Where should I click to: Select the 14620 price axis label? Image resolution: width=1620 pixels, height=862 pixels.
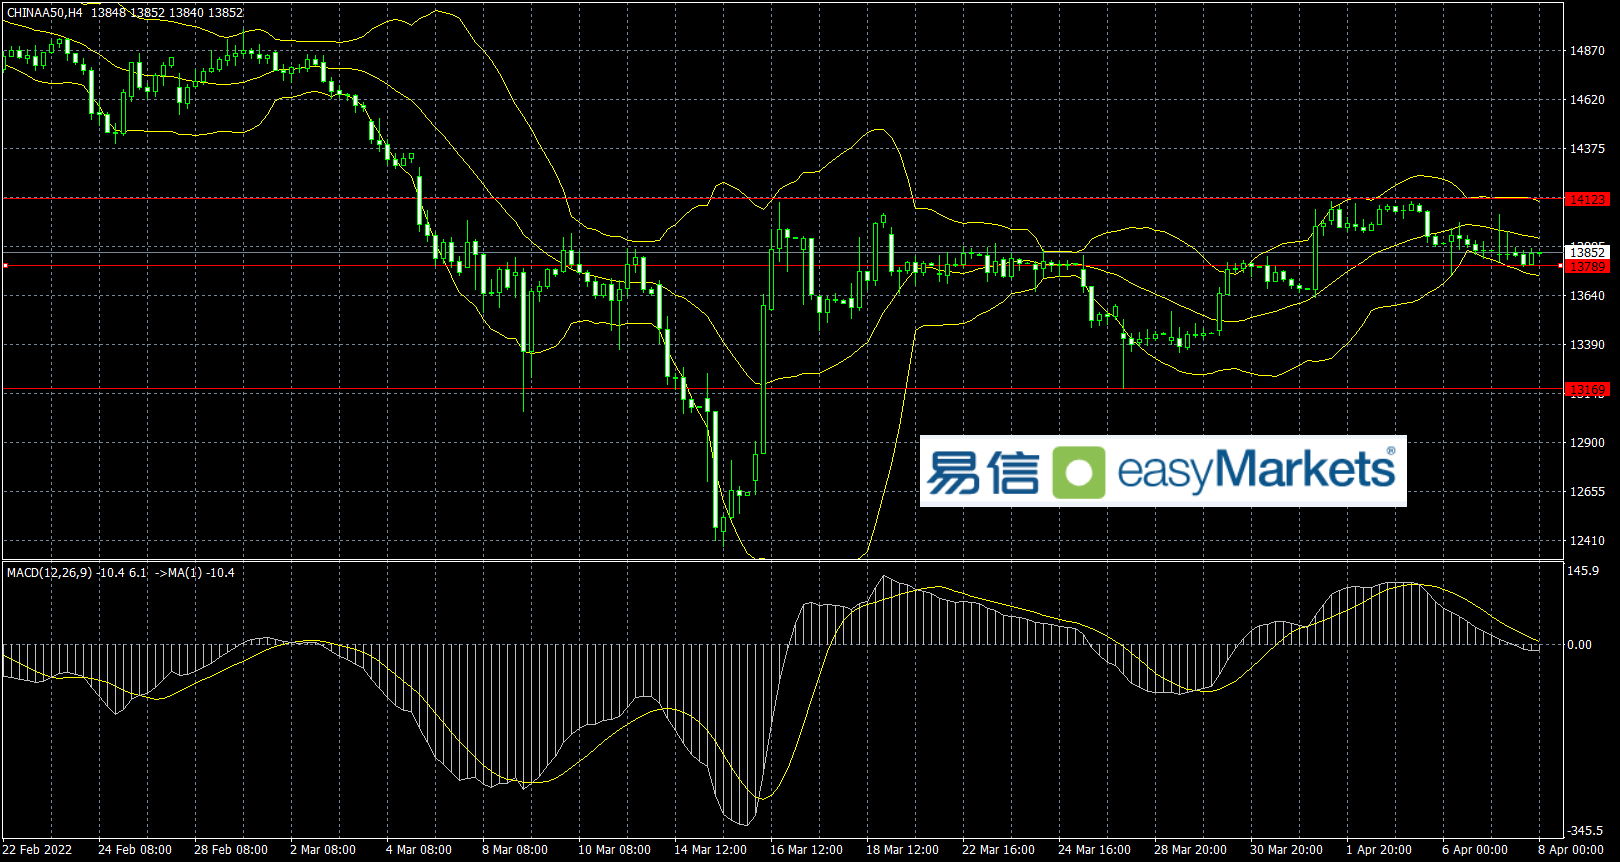pyautogui.click(x=1587, y=100)
